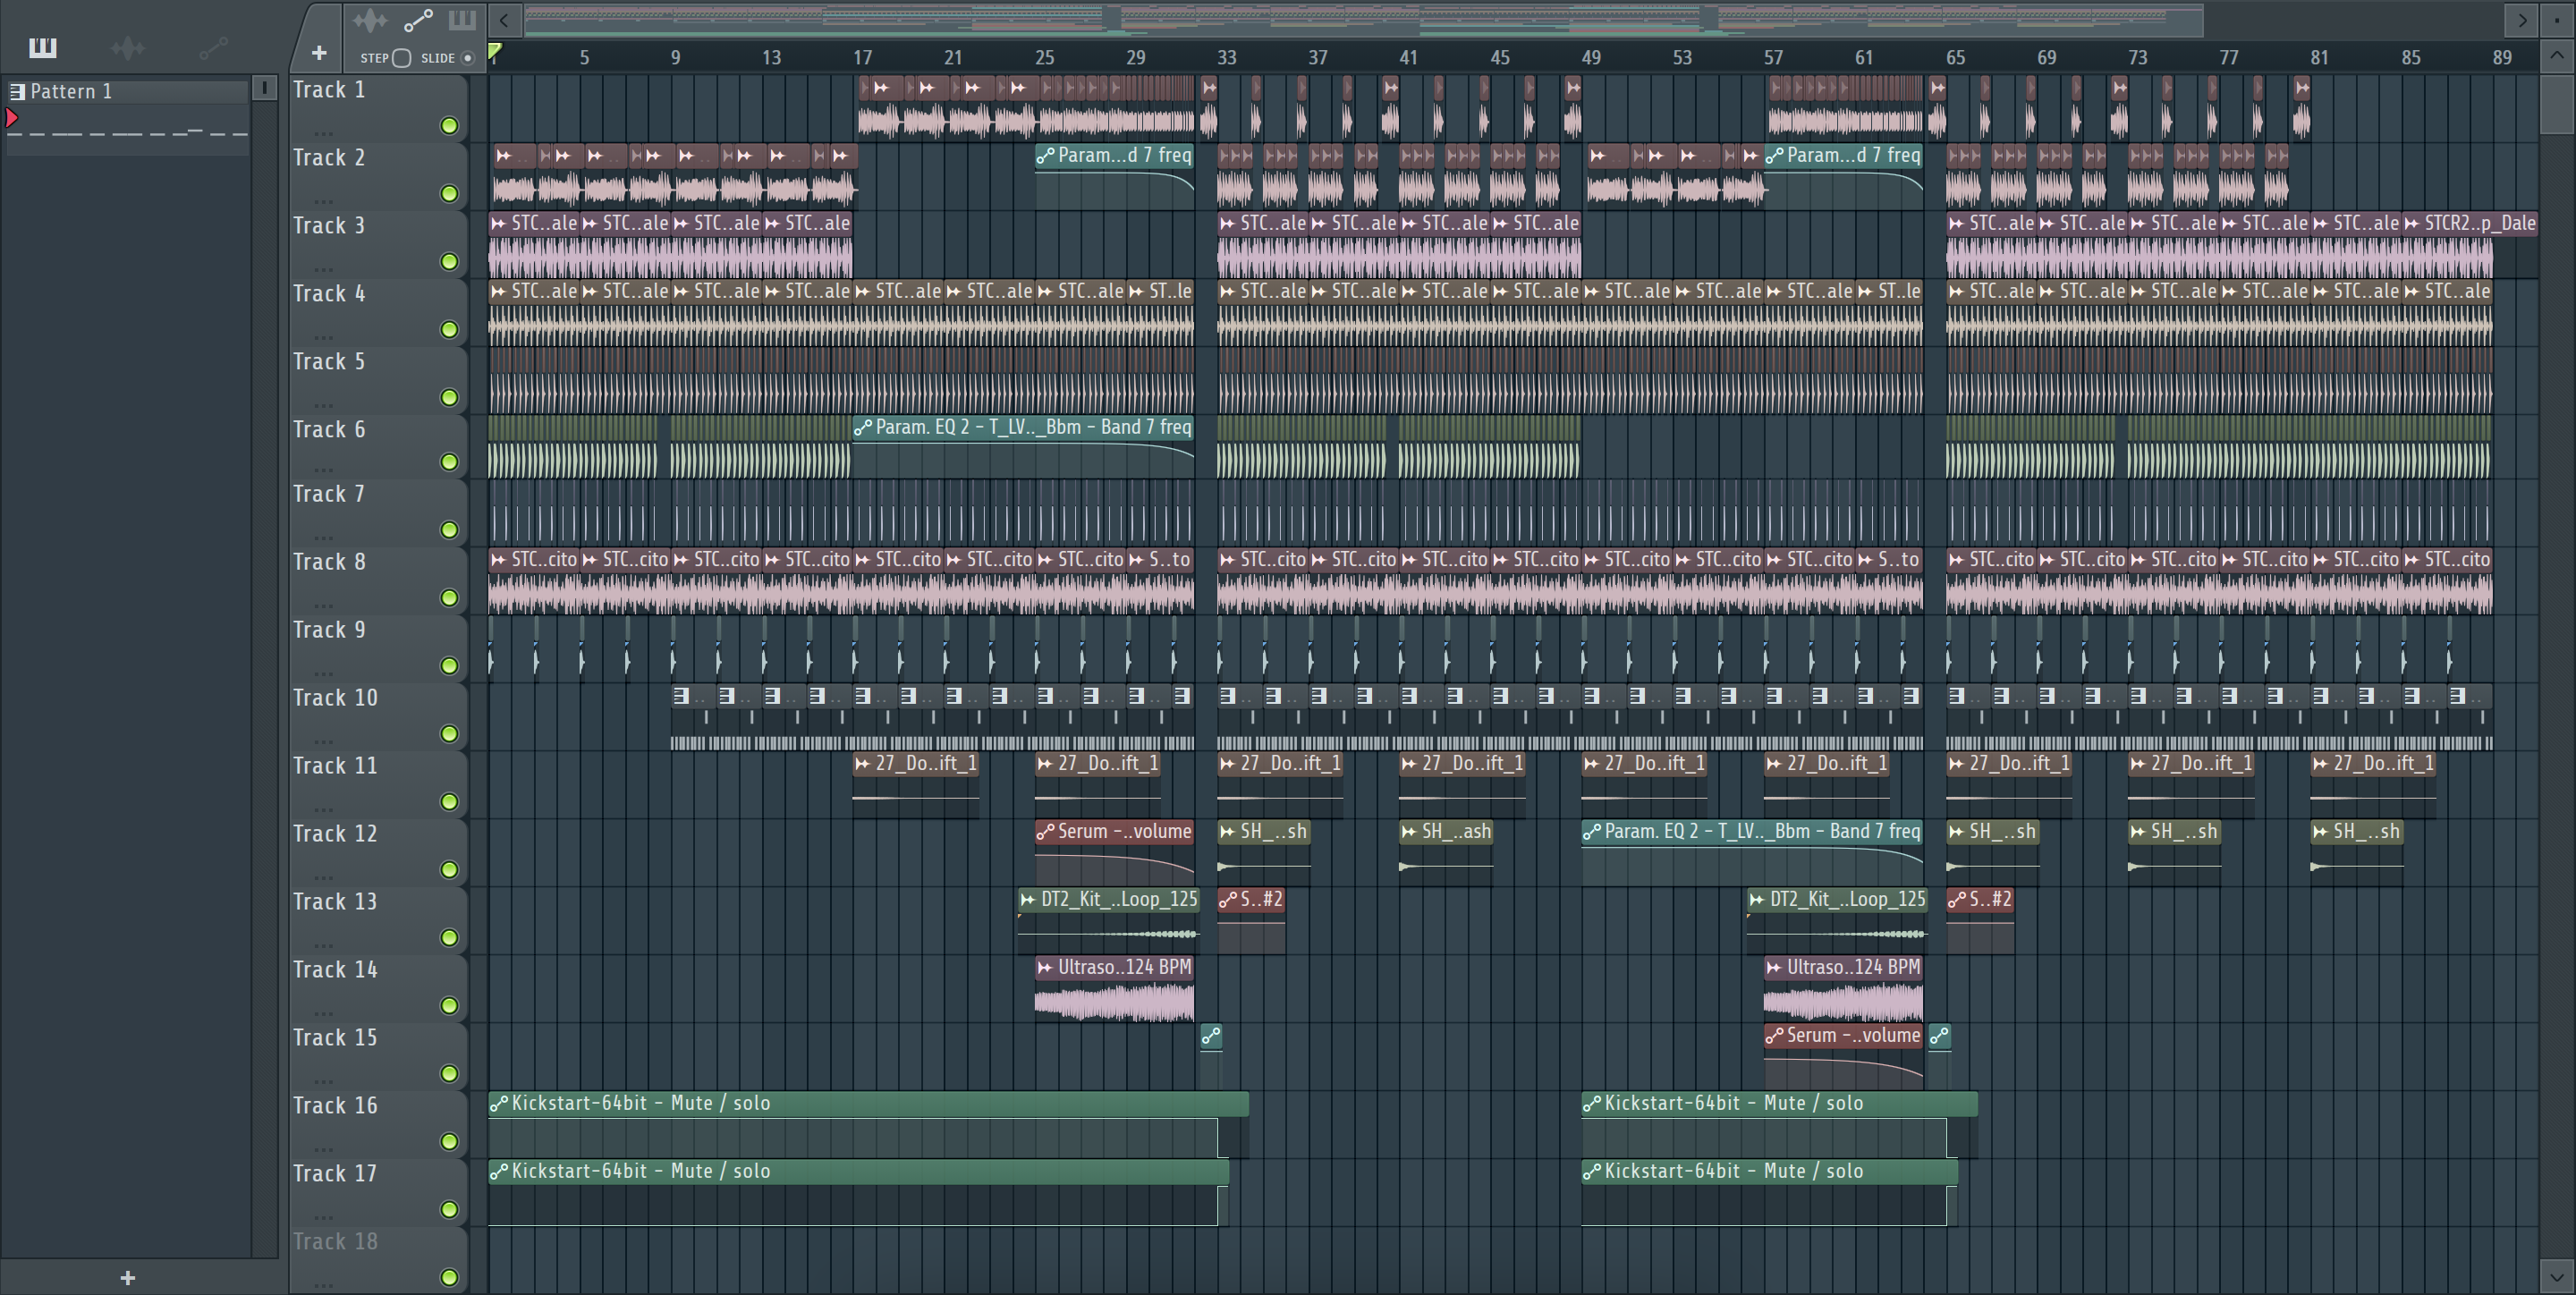Mute Track 6 with its green LED
The height and width of the screenshot is (1295, 2576).
[449, 462]
